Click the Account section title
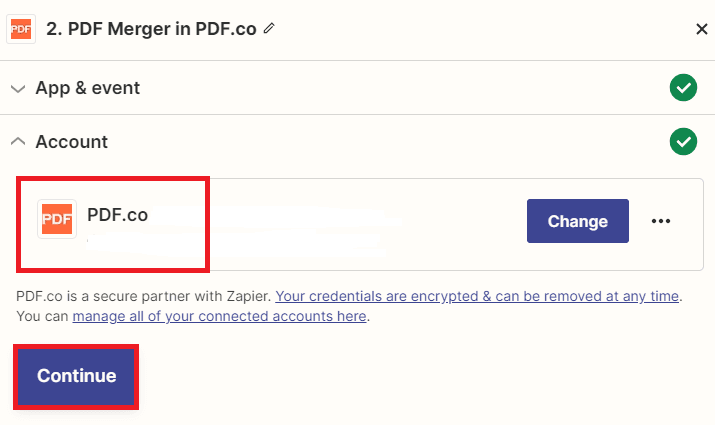Image resolution: width=715 pixels, height=425 pixels. pyautogui.click(x=72, y=142)
